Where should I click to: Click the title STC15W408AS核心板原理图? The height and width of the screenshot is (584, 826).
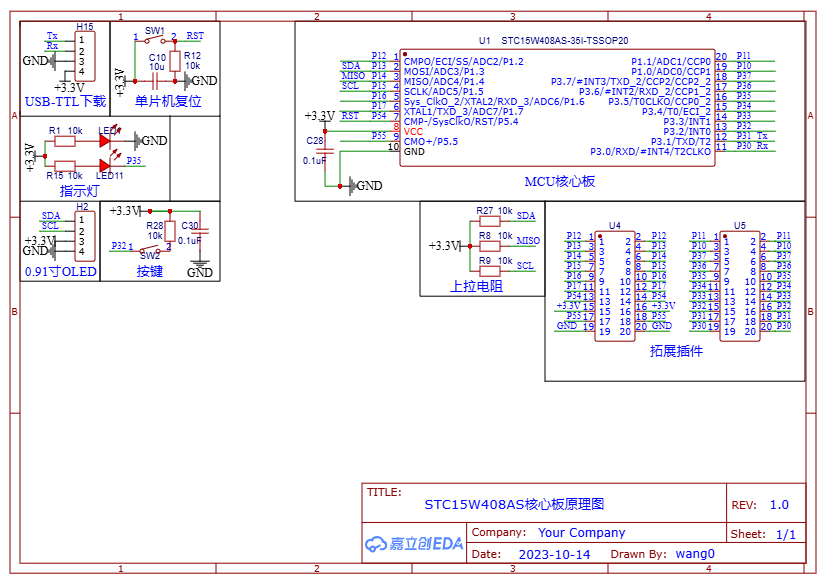[x=514, y=504]
